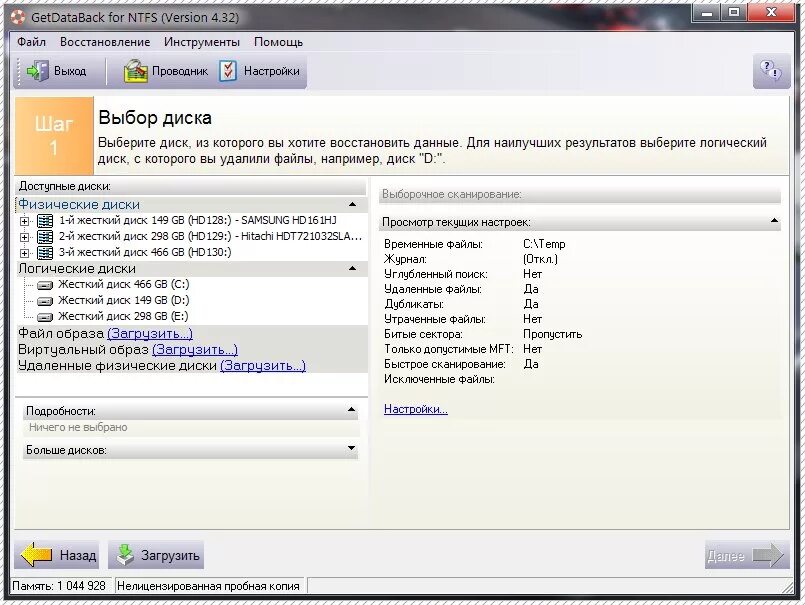
Task: Click the Шаг 1 orange step box
Action: pyautogui.click(x=54, y=136)
